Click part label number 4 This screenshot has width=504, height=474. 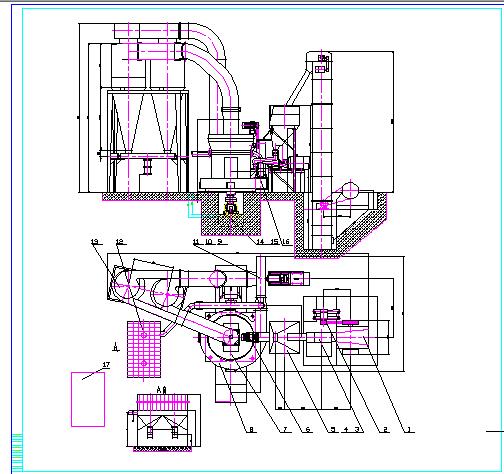tap(346, 430)
